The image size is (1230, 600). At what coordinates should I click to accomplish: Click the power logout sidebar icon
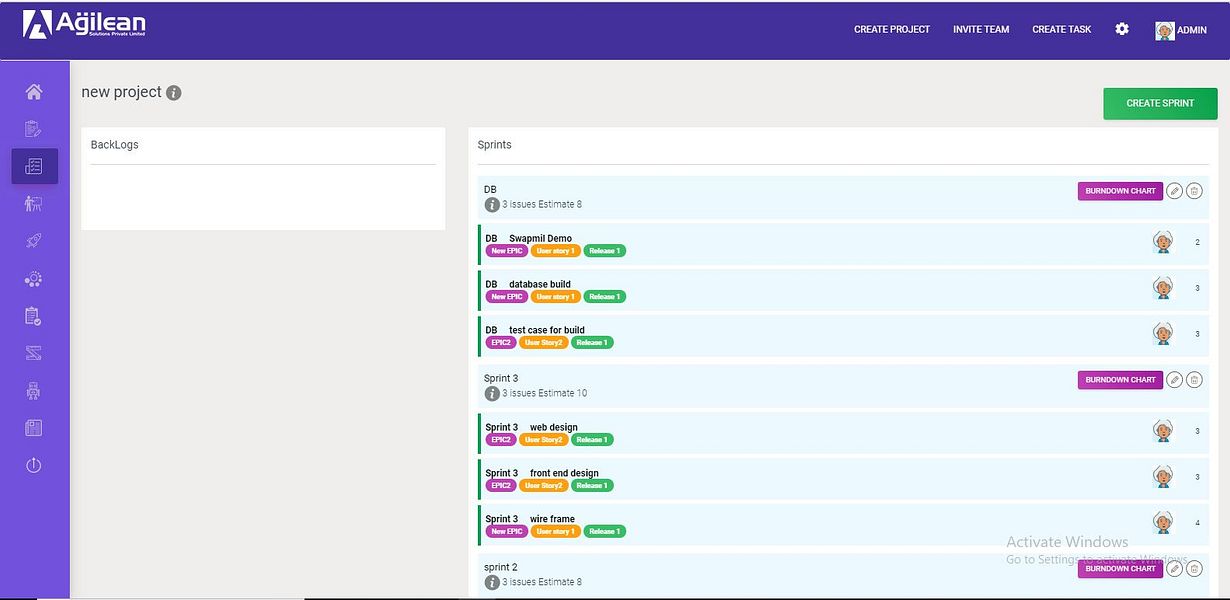(34, 465)
